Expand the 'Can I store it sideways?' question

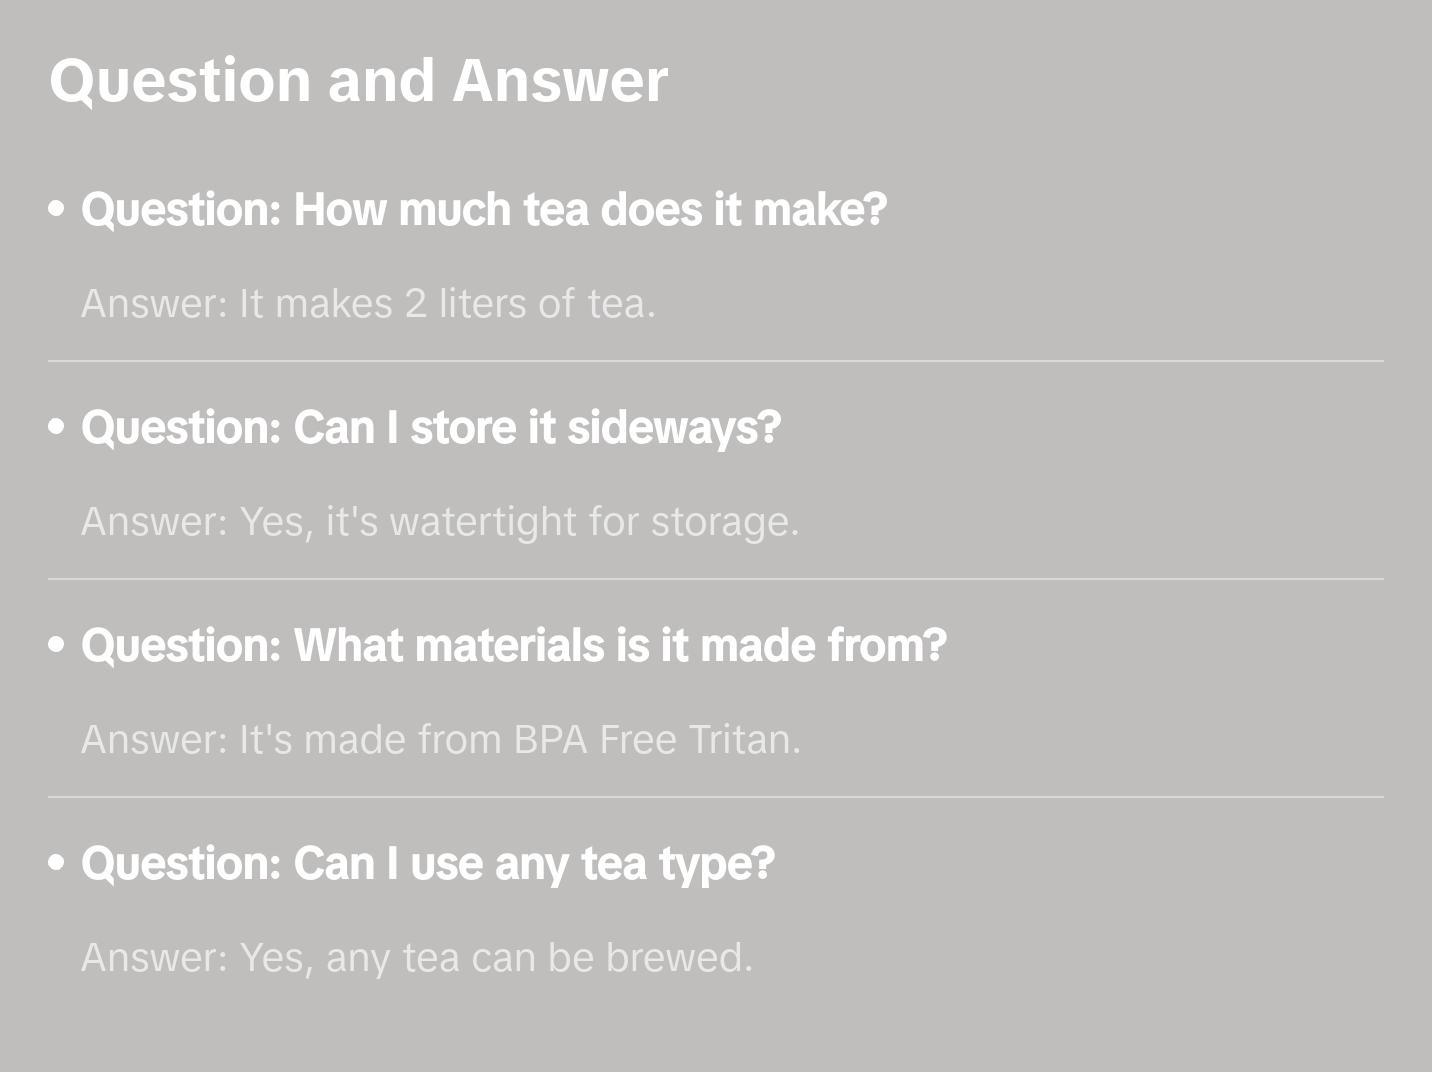click(x=431, y=428)
